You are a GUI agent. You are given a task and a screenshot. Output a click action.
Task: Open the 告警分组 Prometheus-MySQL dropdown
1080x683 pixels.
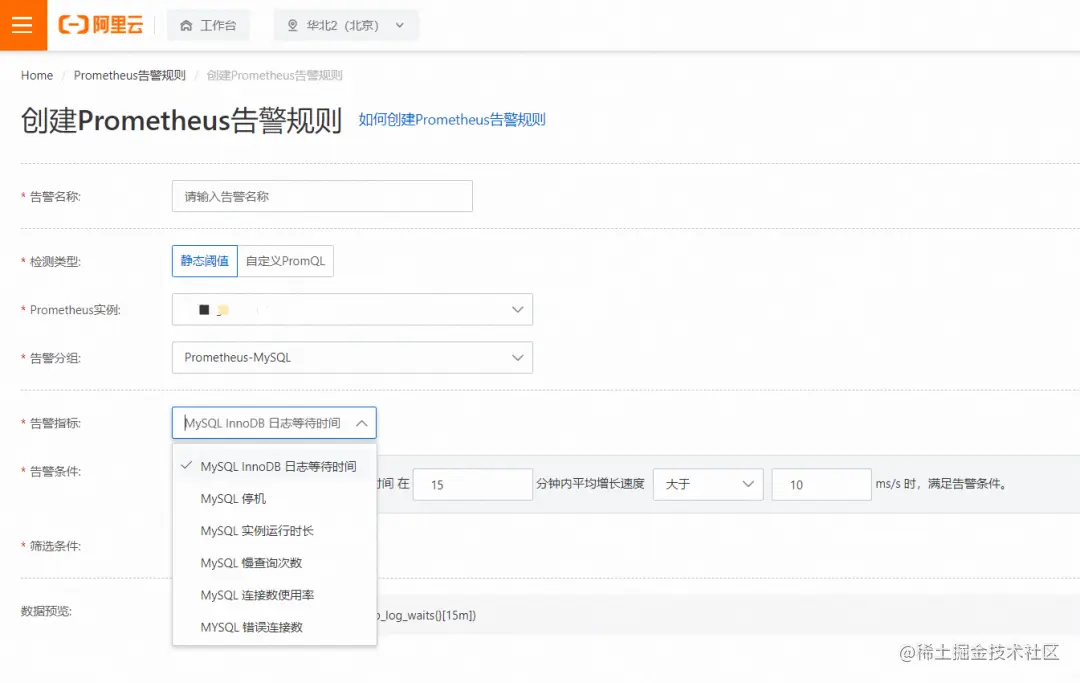pos(352,357)
